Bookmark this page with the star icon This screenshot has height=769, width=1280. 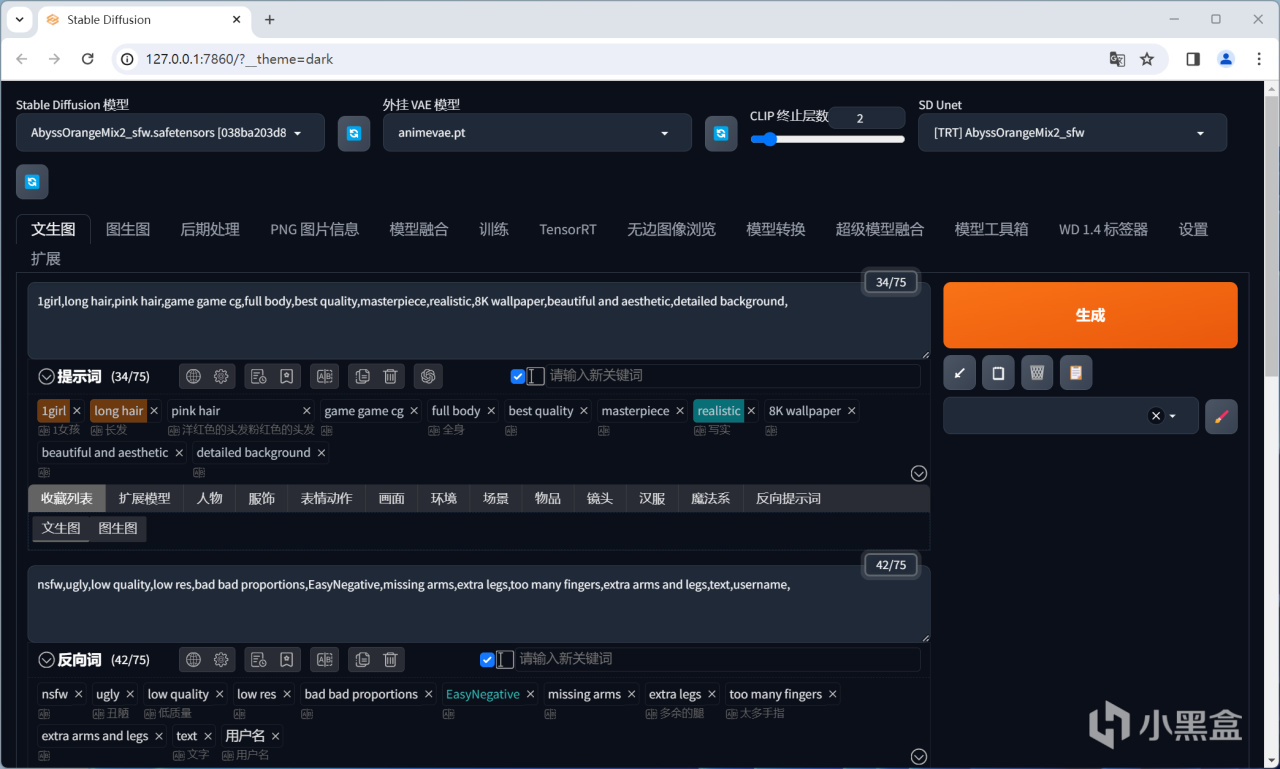tap(1147, 59)
